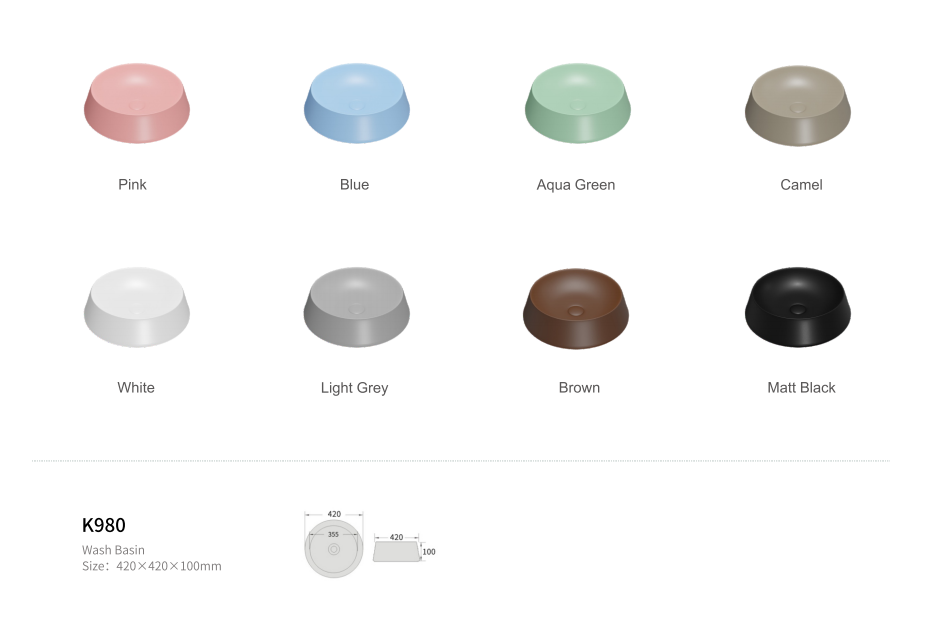939x620 pixels.
Task: Click the Light Grey text label
Action: [355, 388]
